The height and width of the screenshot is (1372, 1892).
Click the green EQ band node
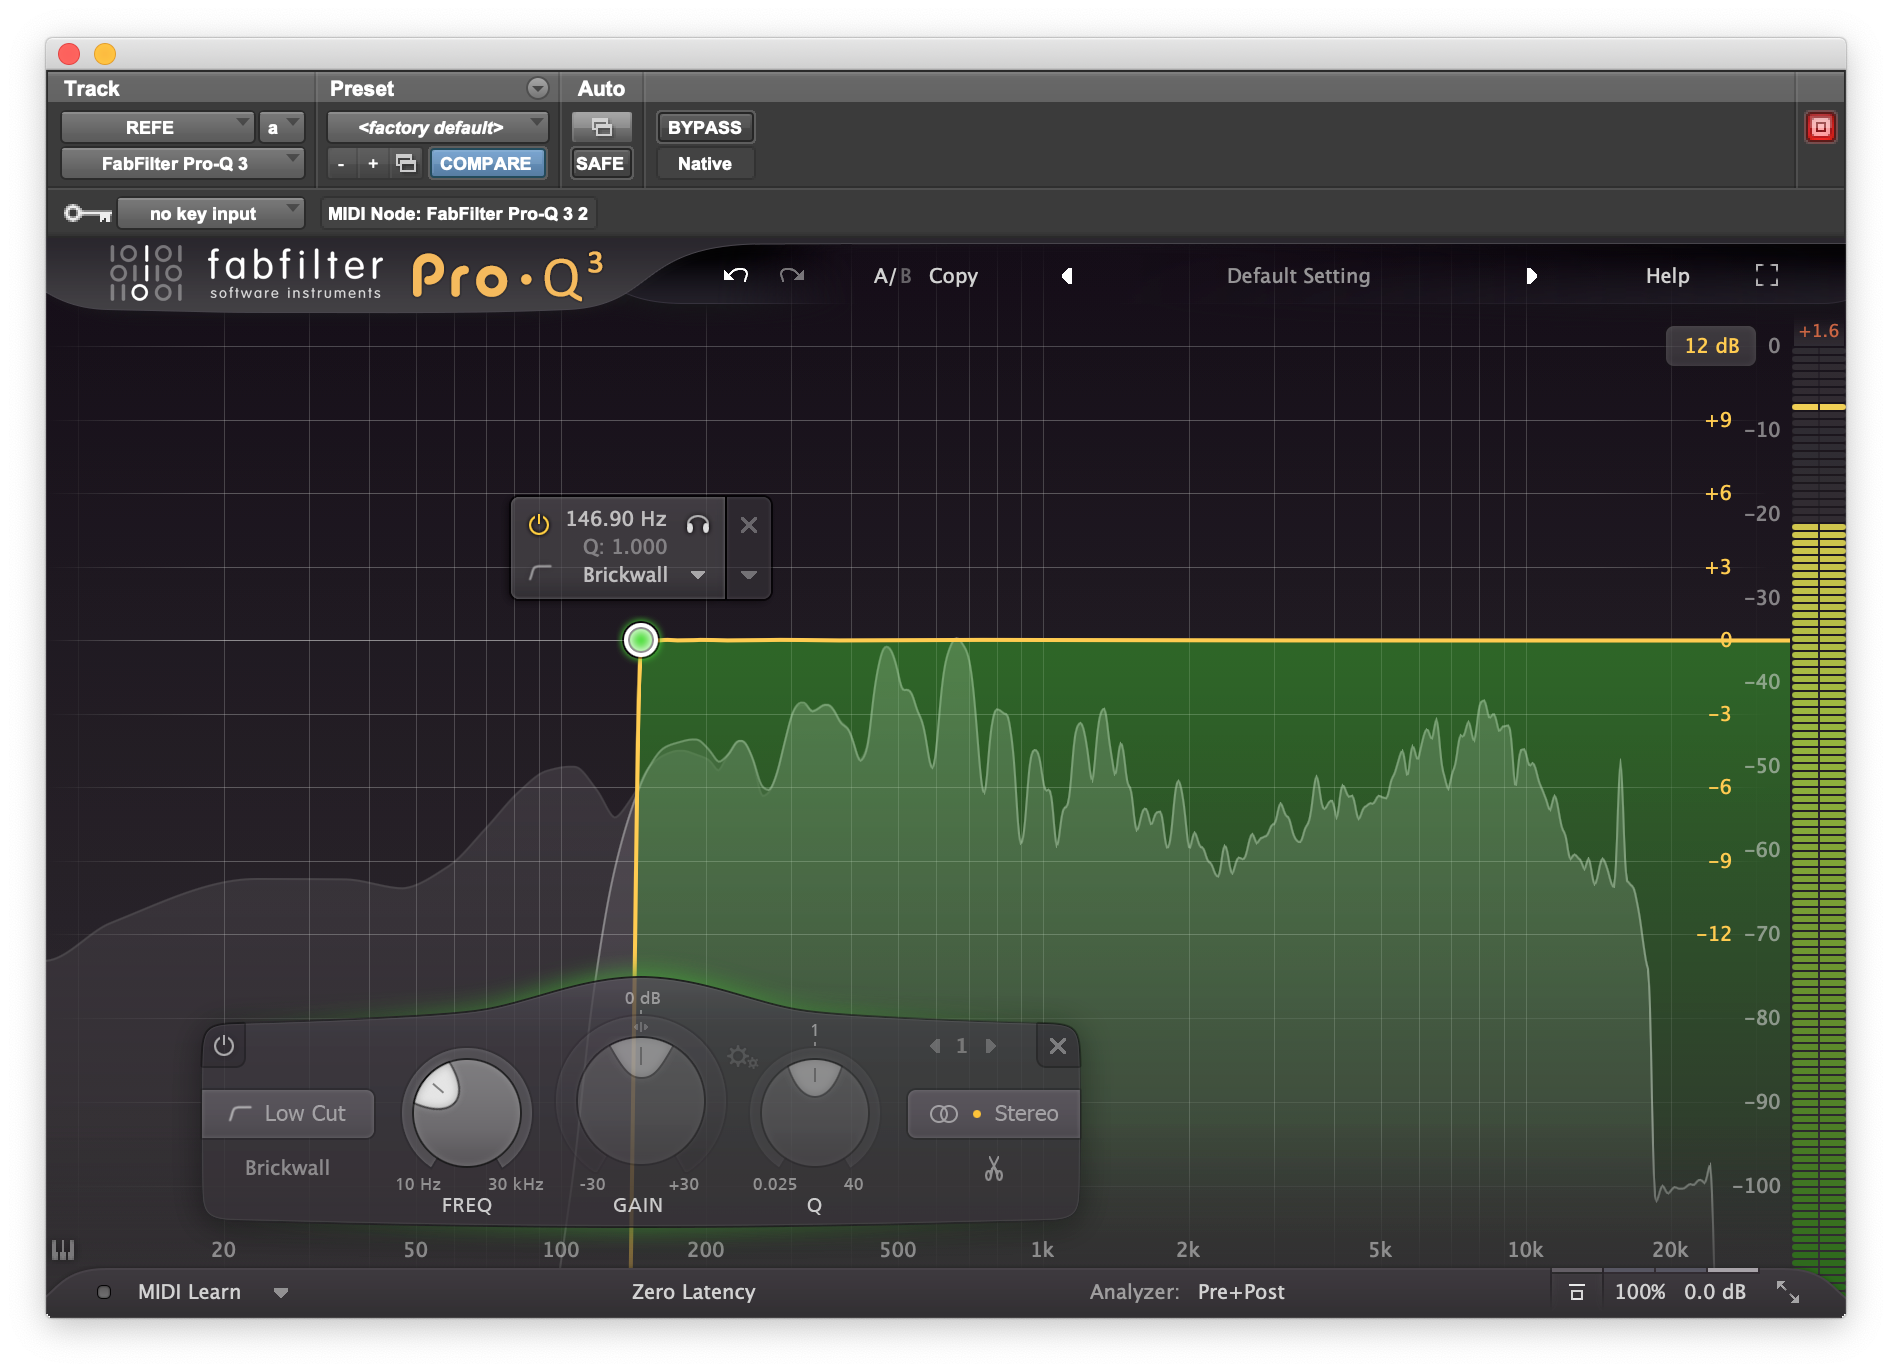[640, 639]
